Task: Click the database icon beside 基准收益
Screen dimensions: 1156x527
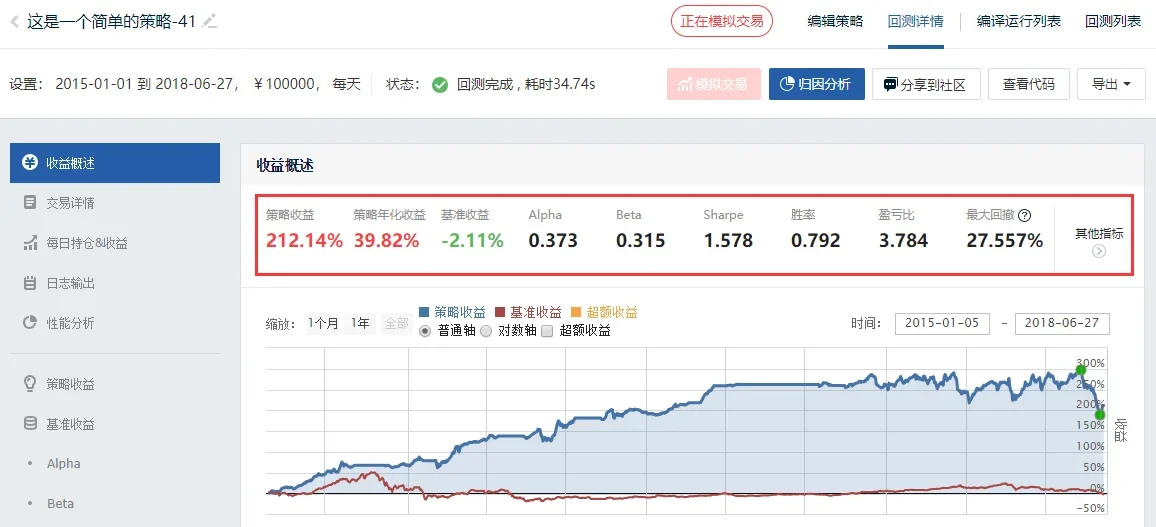Action: (x=29, y=424)
